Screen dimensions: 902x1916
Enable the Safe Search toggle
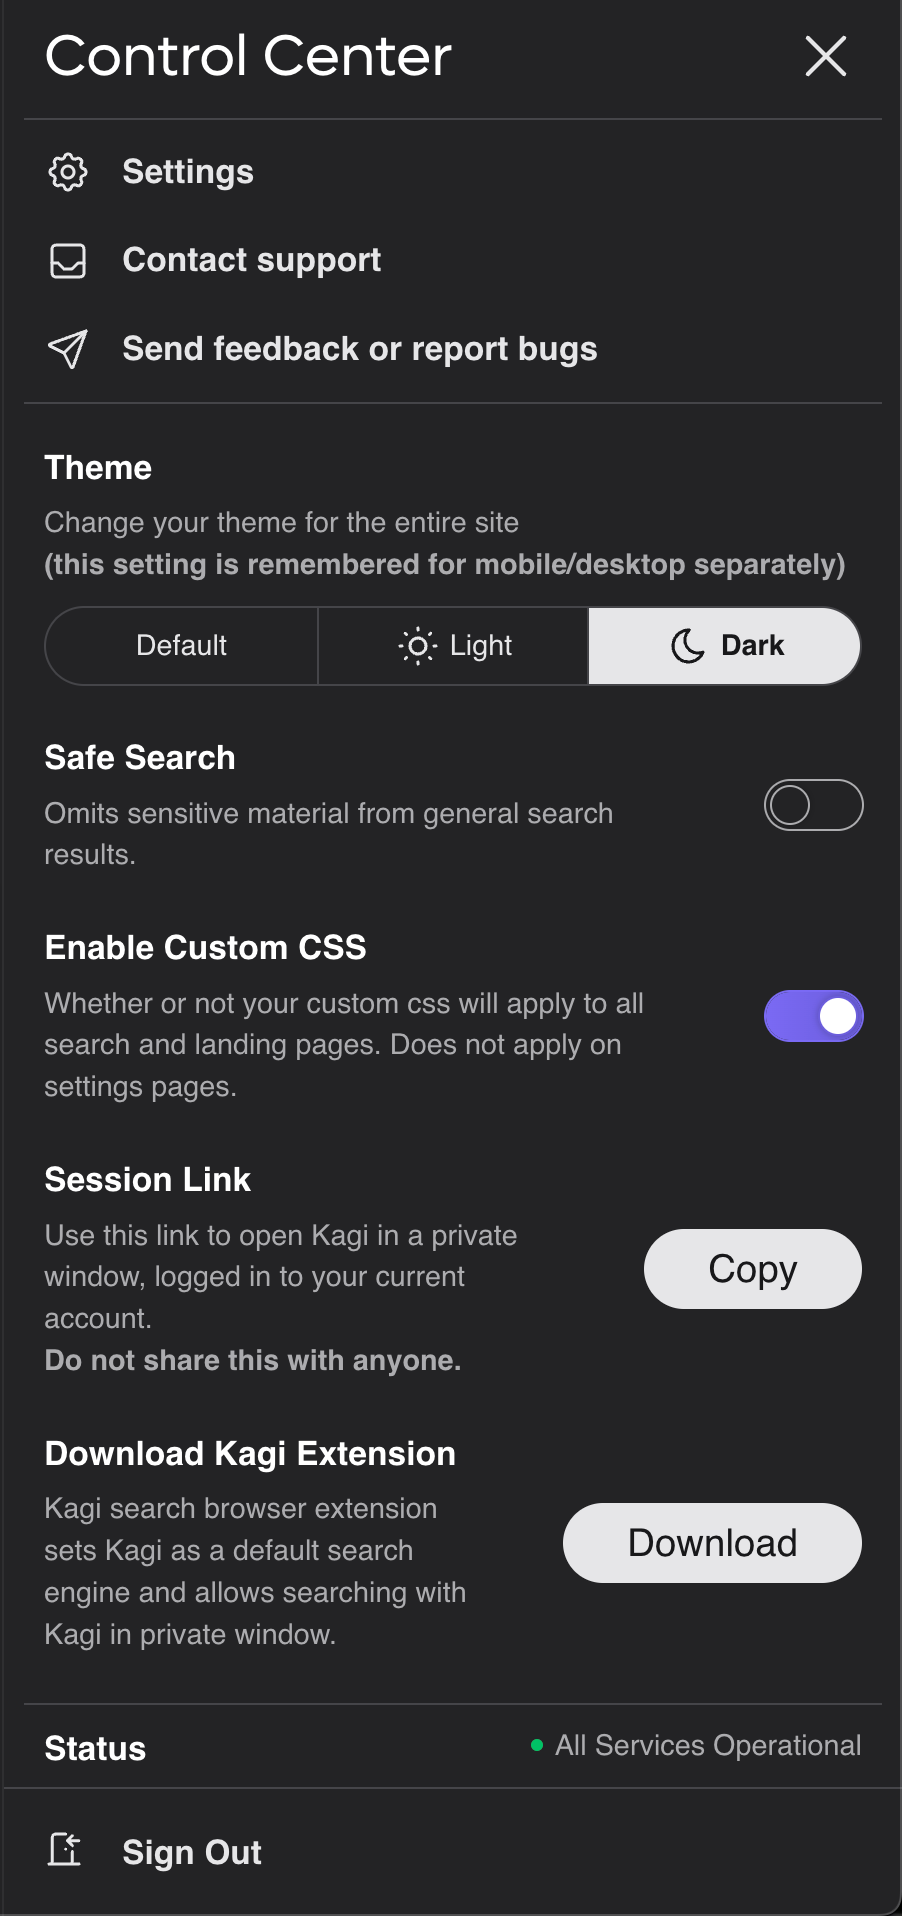(813, 805)
